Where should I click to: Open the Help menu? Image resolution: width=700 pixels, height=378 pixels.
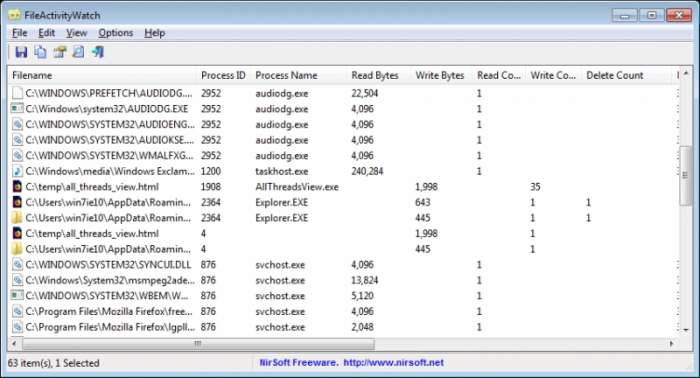point(154,33)
